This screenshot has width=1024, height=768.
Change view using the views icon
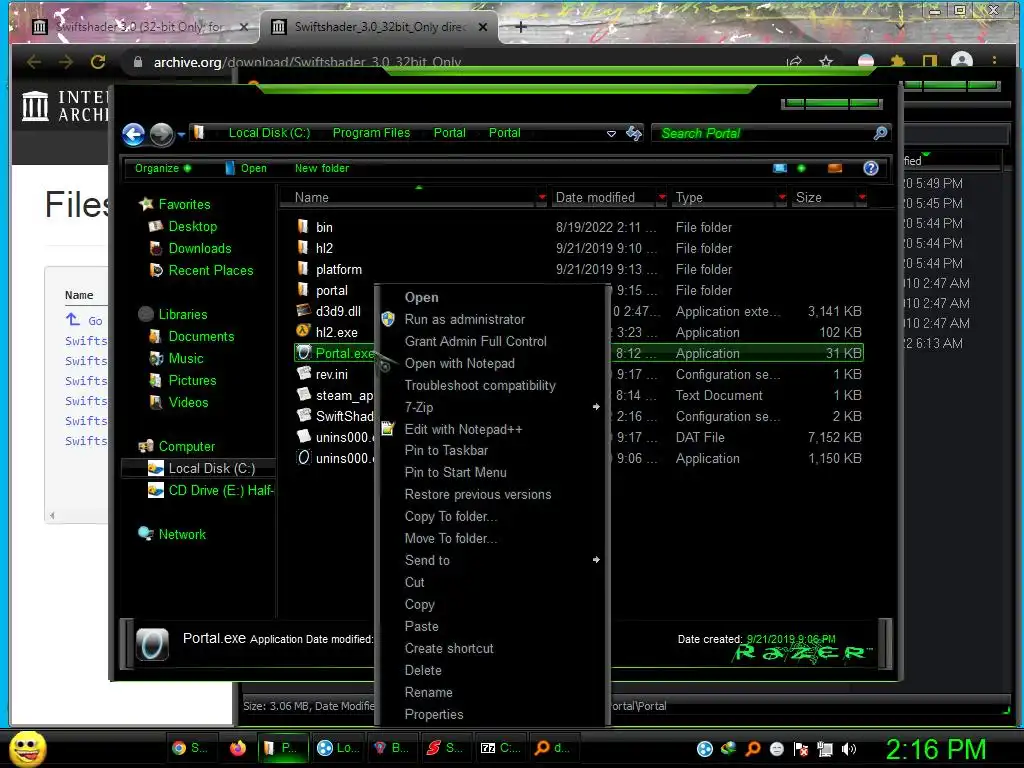click(780, 168)
